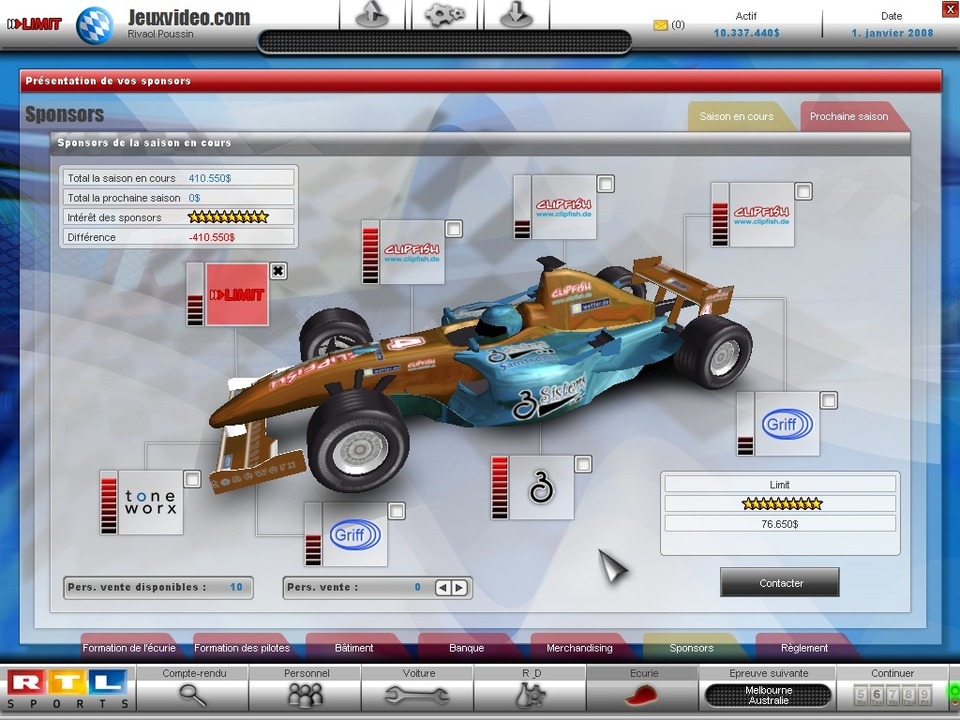Increase Pers. vente with right arrow
The width and height of the screenshot is (960, 720).
(459, 588)
